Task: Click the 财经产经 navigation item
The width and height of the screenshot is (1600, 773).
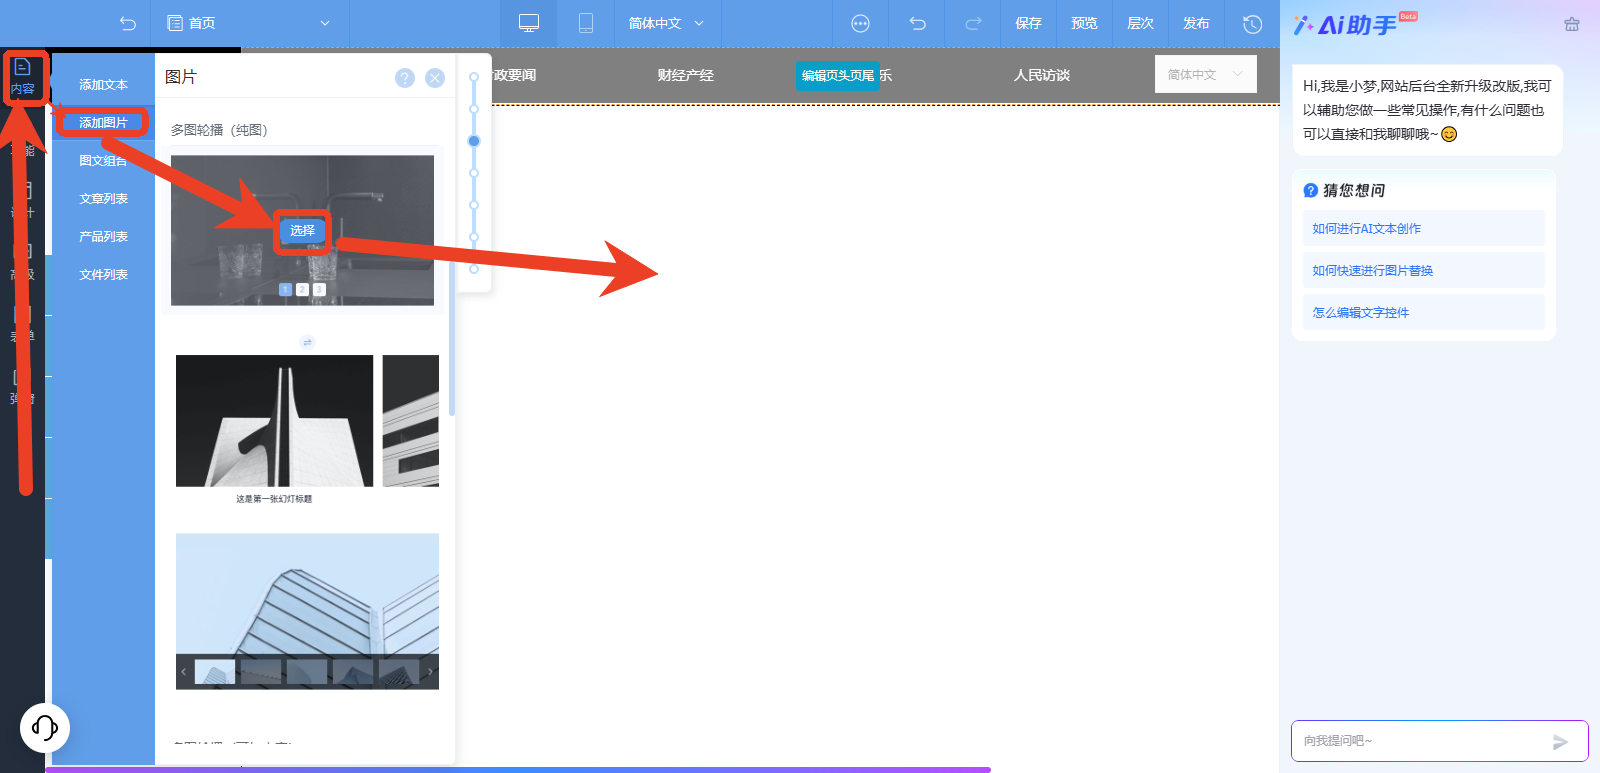Action: (x=686, y=76)
